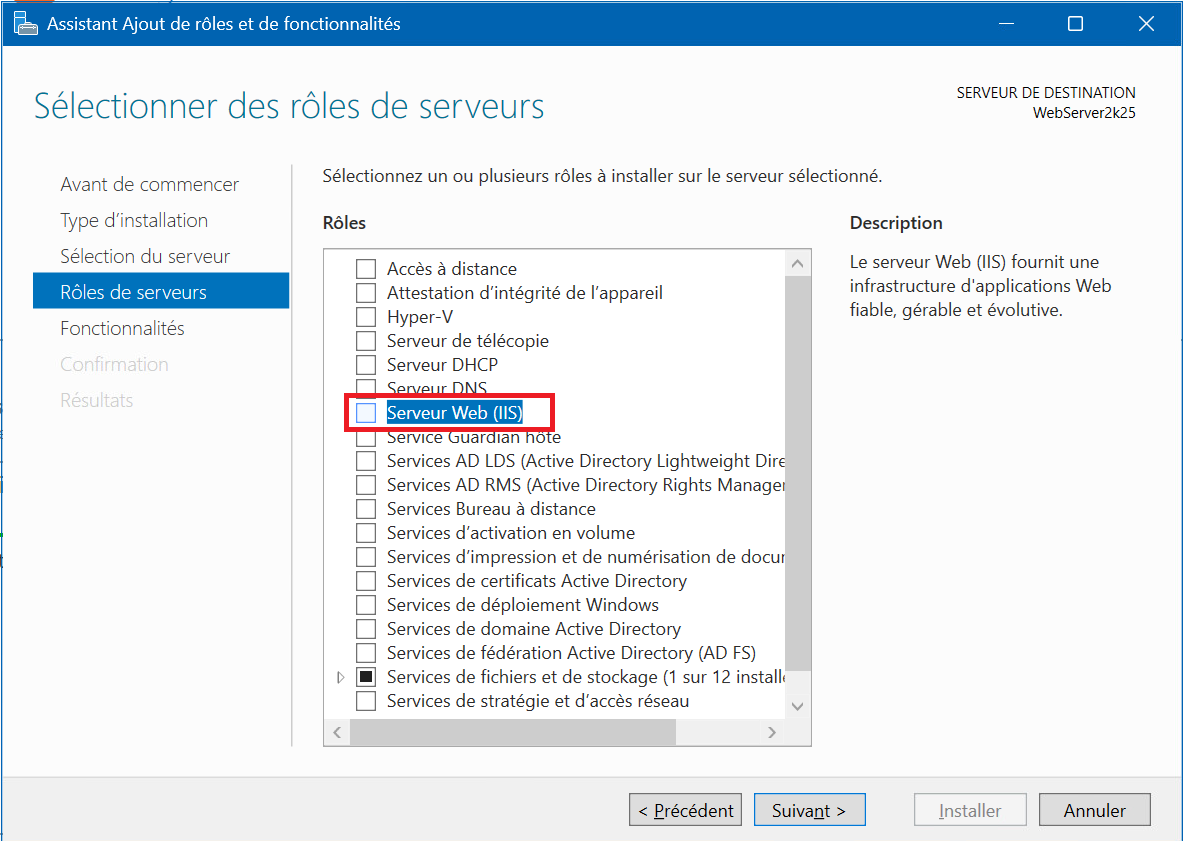Check Services de domaine Active Directory
1183x841 pixels.
coord(367,629)
